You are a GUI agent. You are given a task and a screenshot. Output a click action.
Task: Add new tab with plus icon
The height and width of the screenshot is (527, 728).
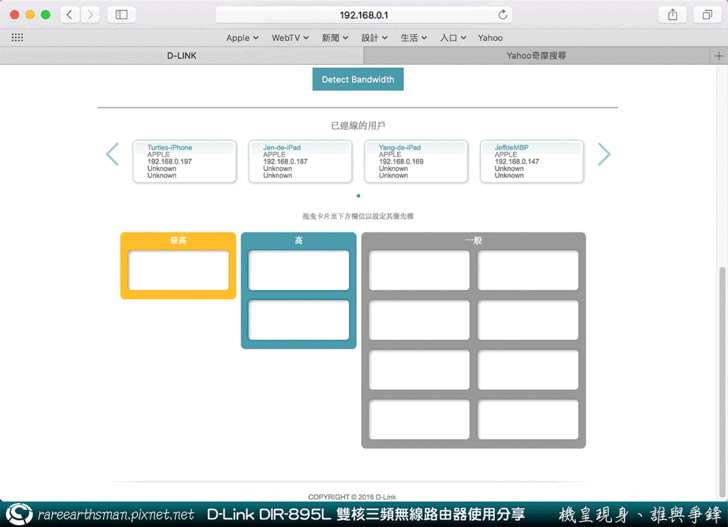(x=719, y=56)
